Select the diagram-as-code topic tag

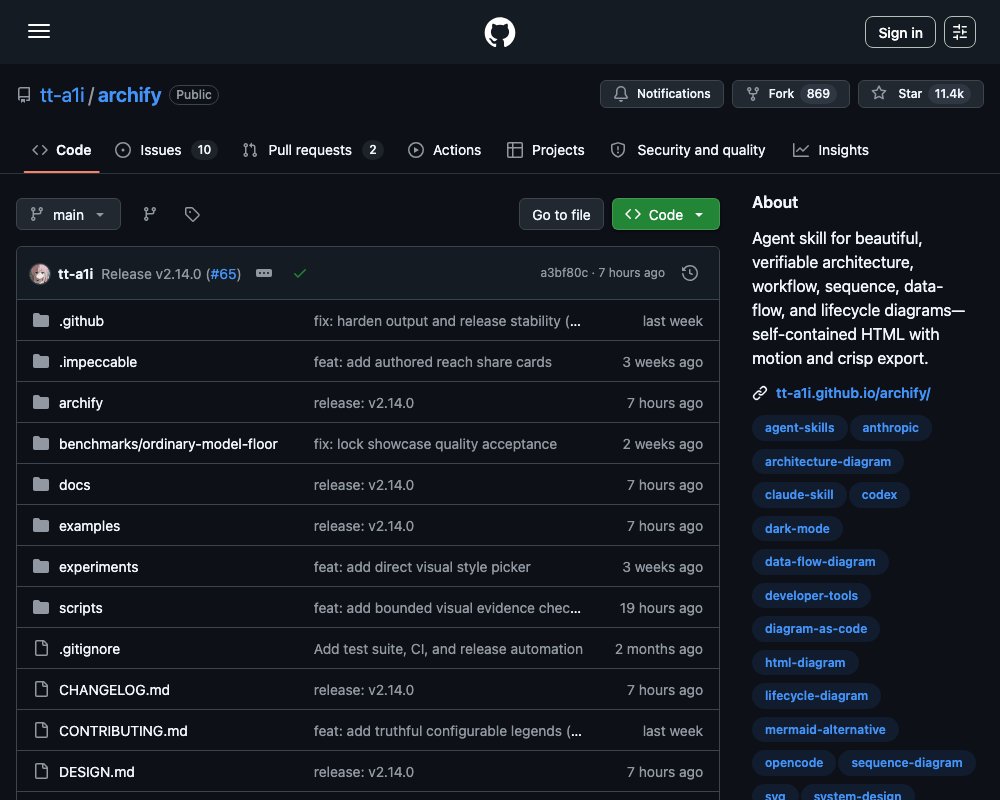(x=816, y=628)
